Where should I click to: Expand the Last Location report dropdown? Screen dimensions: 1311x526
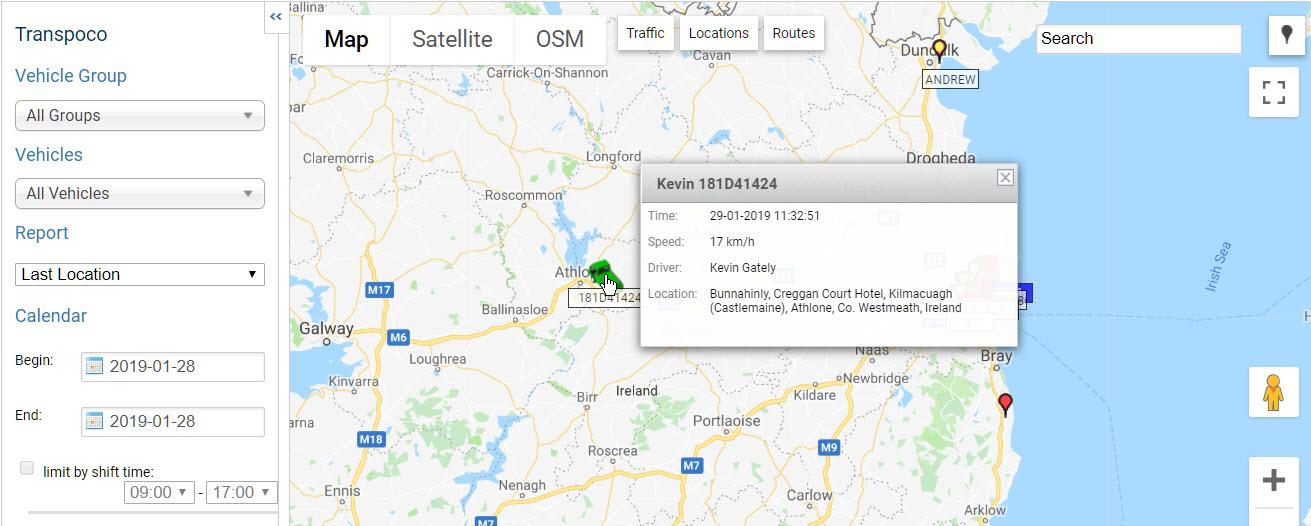[140, 274]
